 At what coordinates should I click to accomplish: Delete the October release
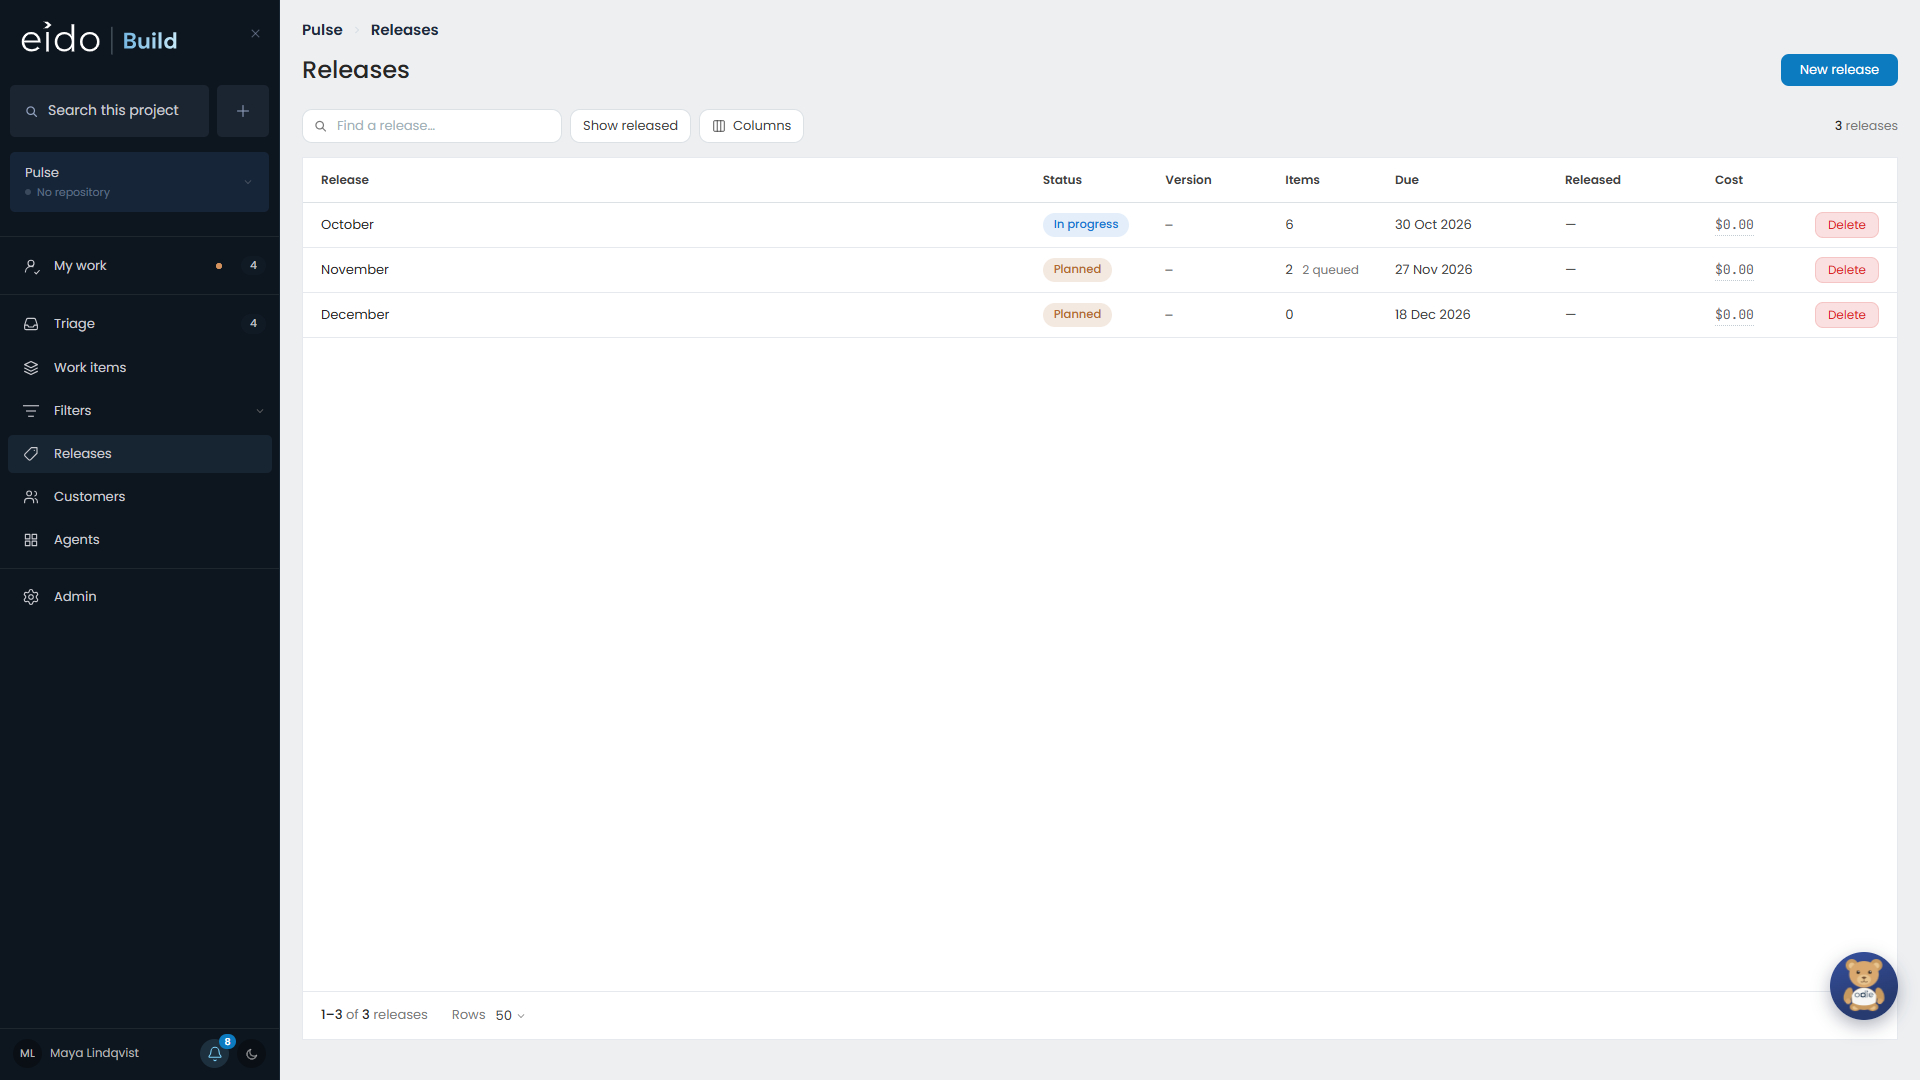pos(1846,225)
